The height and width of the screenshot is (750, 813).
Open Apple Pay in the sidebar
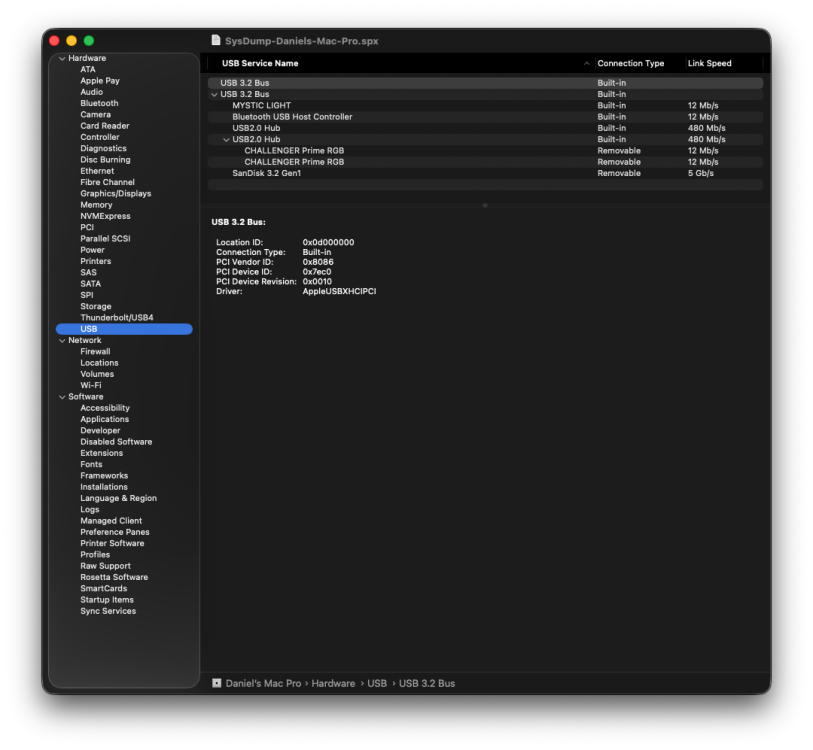100,81
